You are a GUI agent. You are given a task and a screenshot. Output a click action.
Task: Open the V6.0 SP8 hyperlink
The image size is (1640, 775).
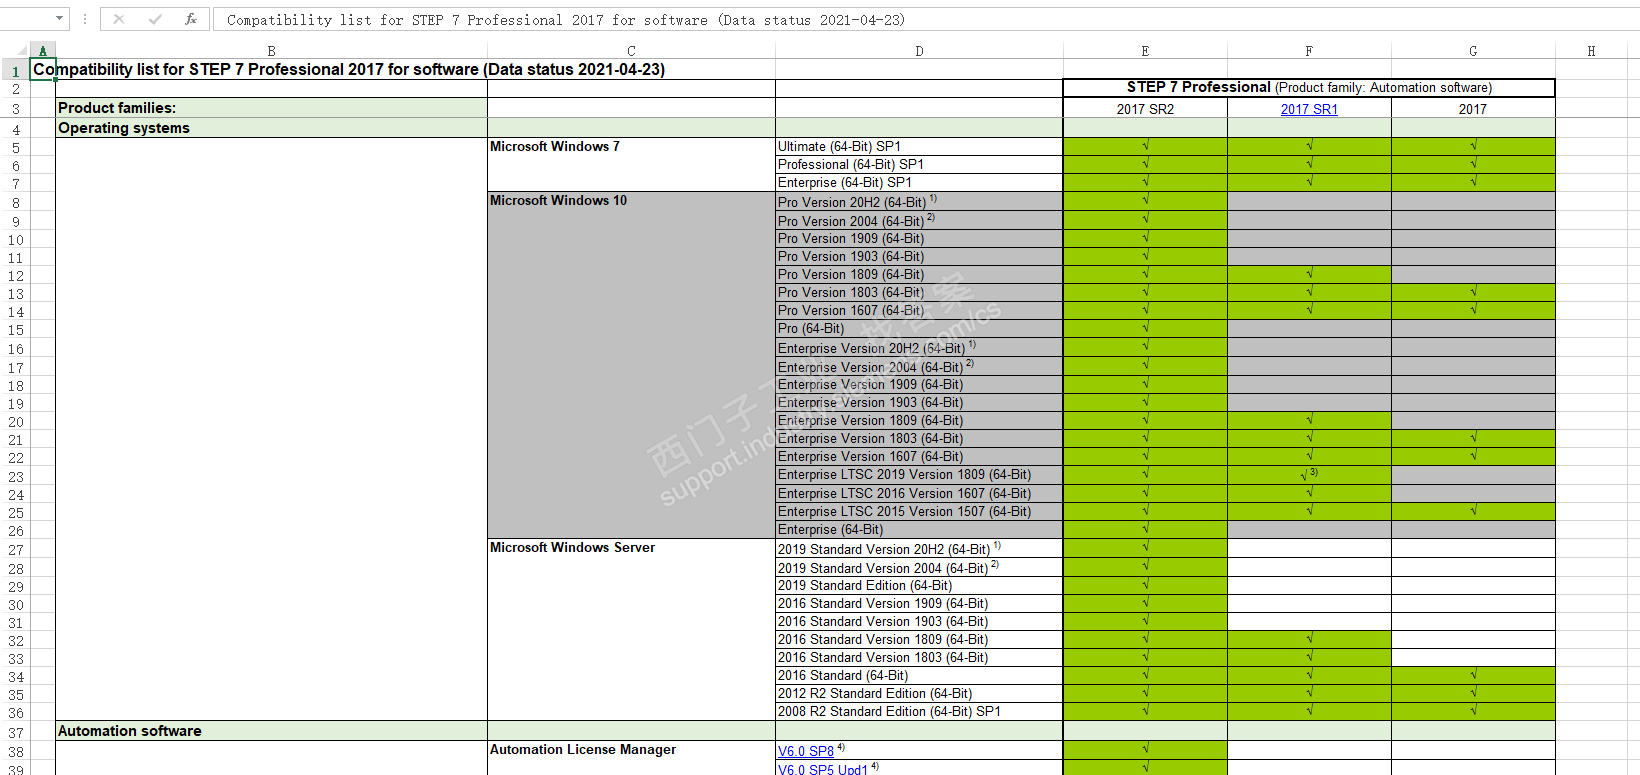[x=806, y=751]
